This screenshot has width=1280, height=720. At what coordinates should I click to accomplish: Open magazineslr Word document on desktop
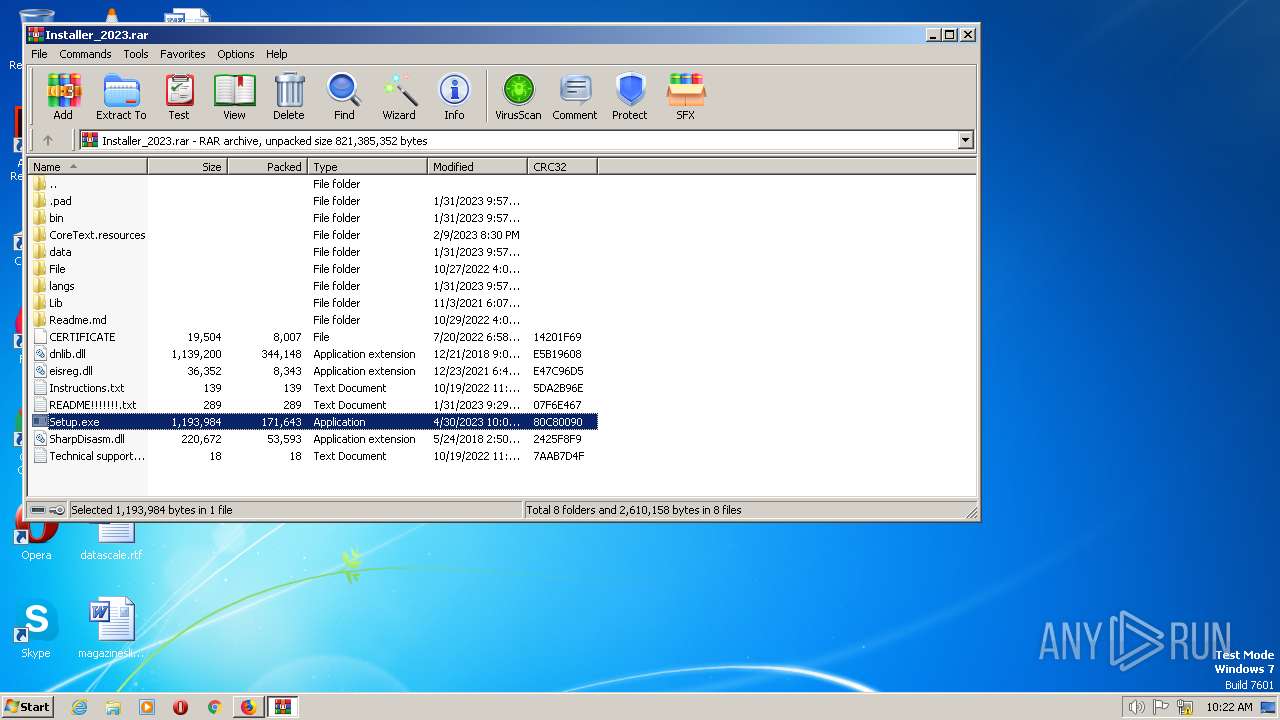111,630
